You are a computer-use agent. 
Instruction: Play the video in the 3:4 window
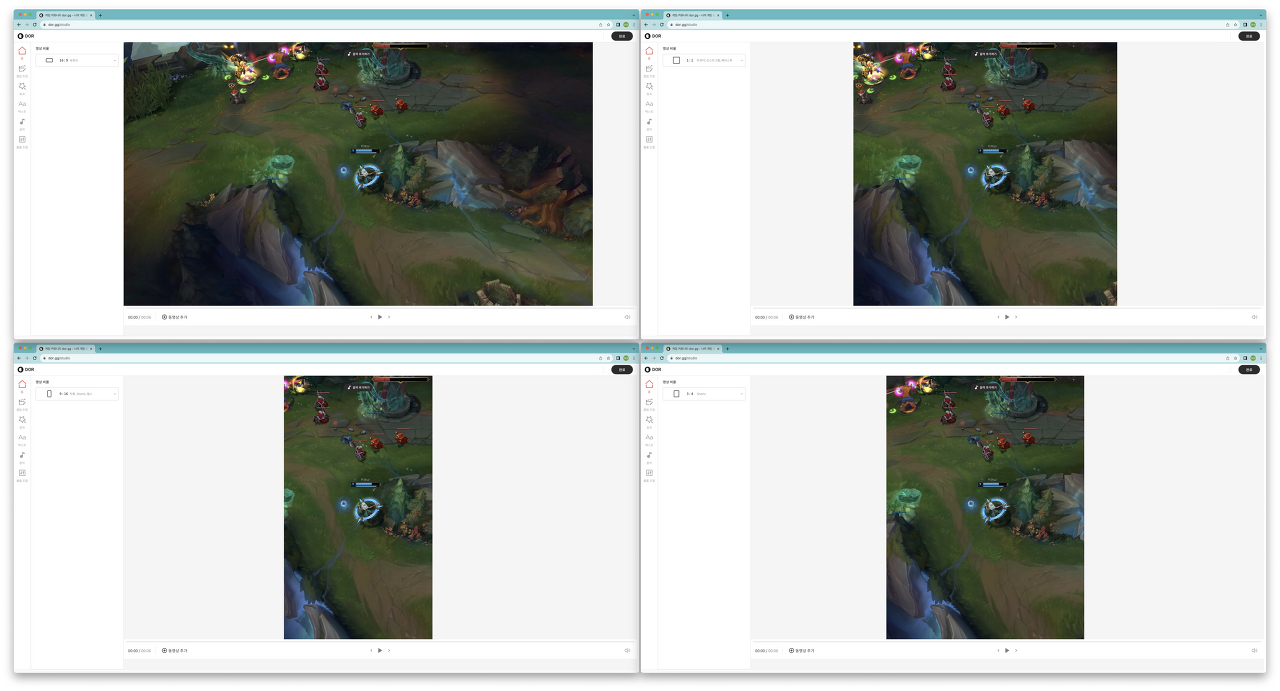[1007, 650]
